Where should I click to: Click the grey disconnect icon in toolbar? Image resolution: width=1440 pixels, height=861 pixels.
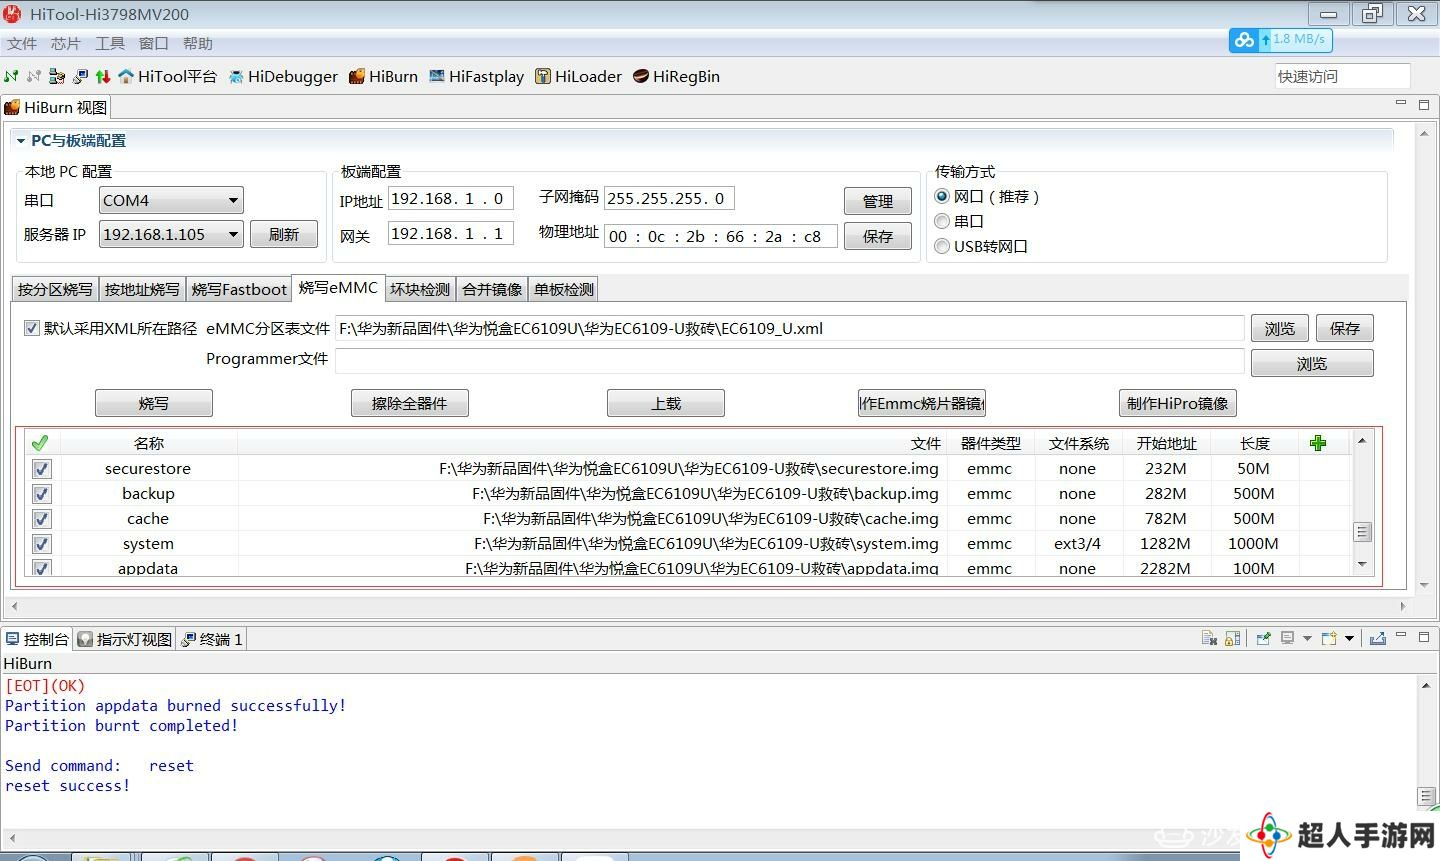tap(34, 76)
